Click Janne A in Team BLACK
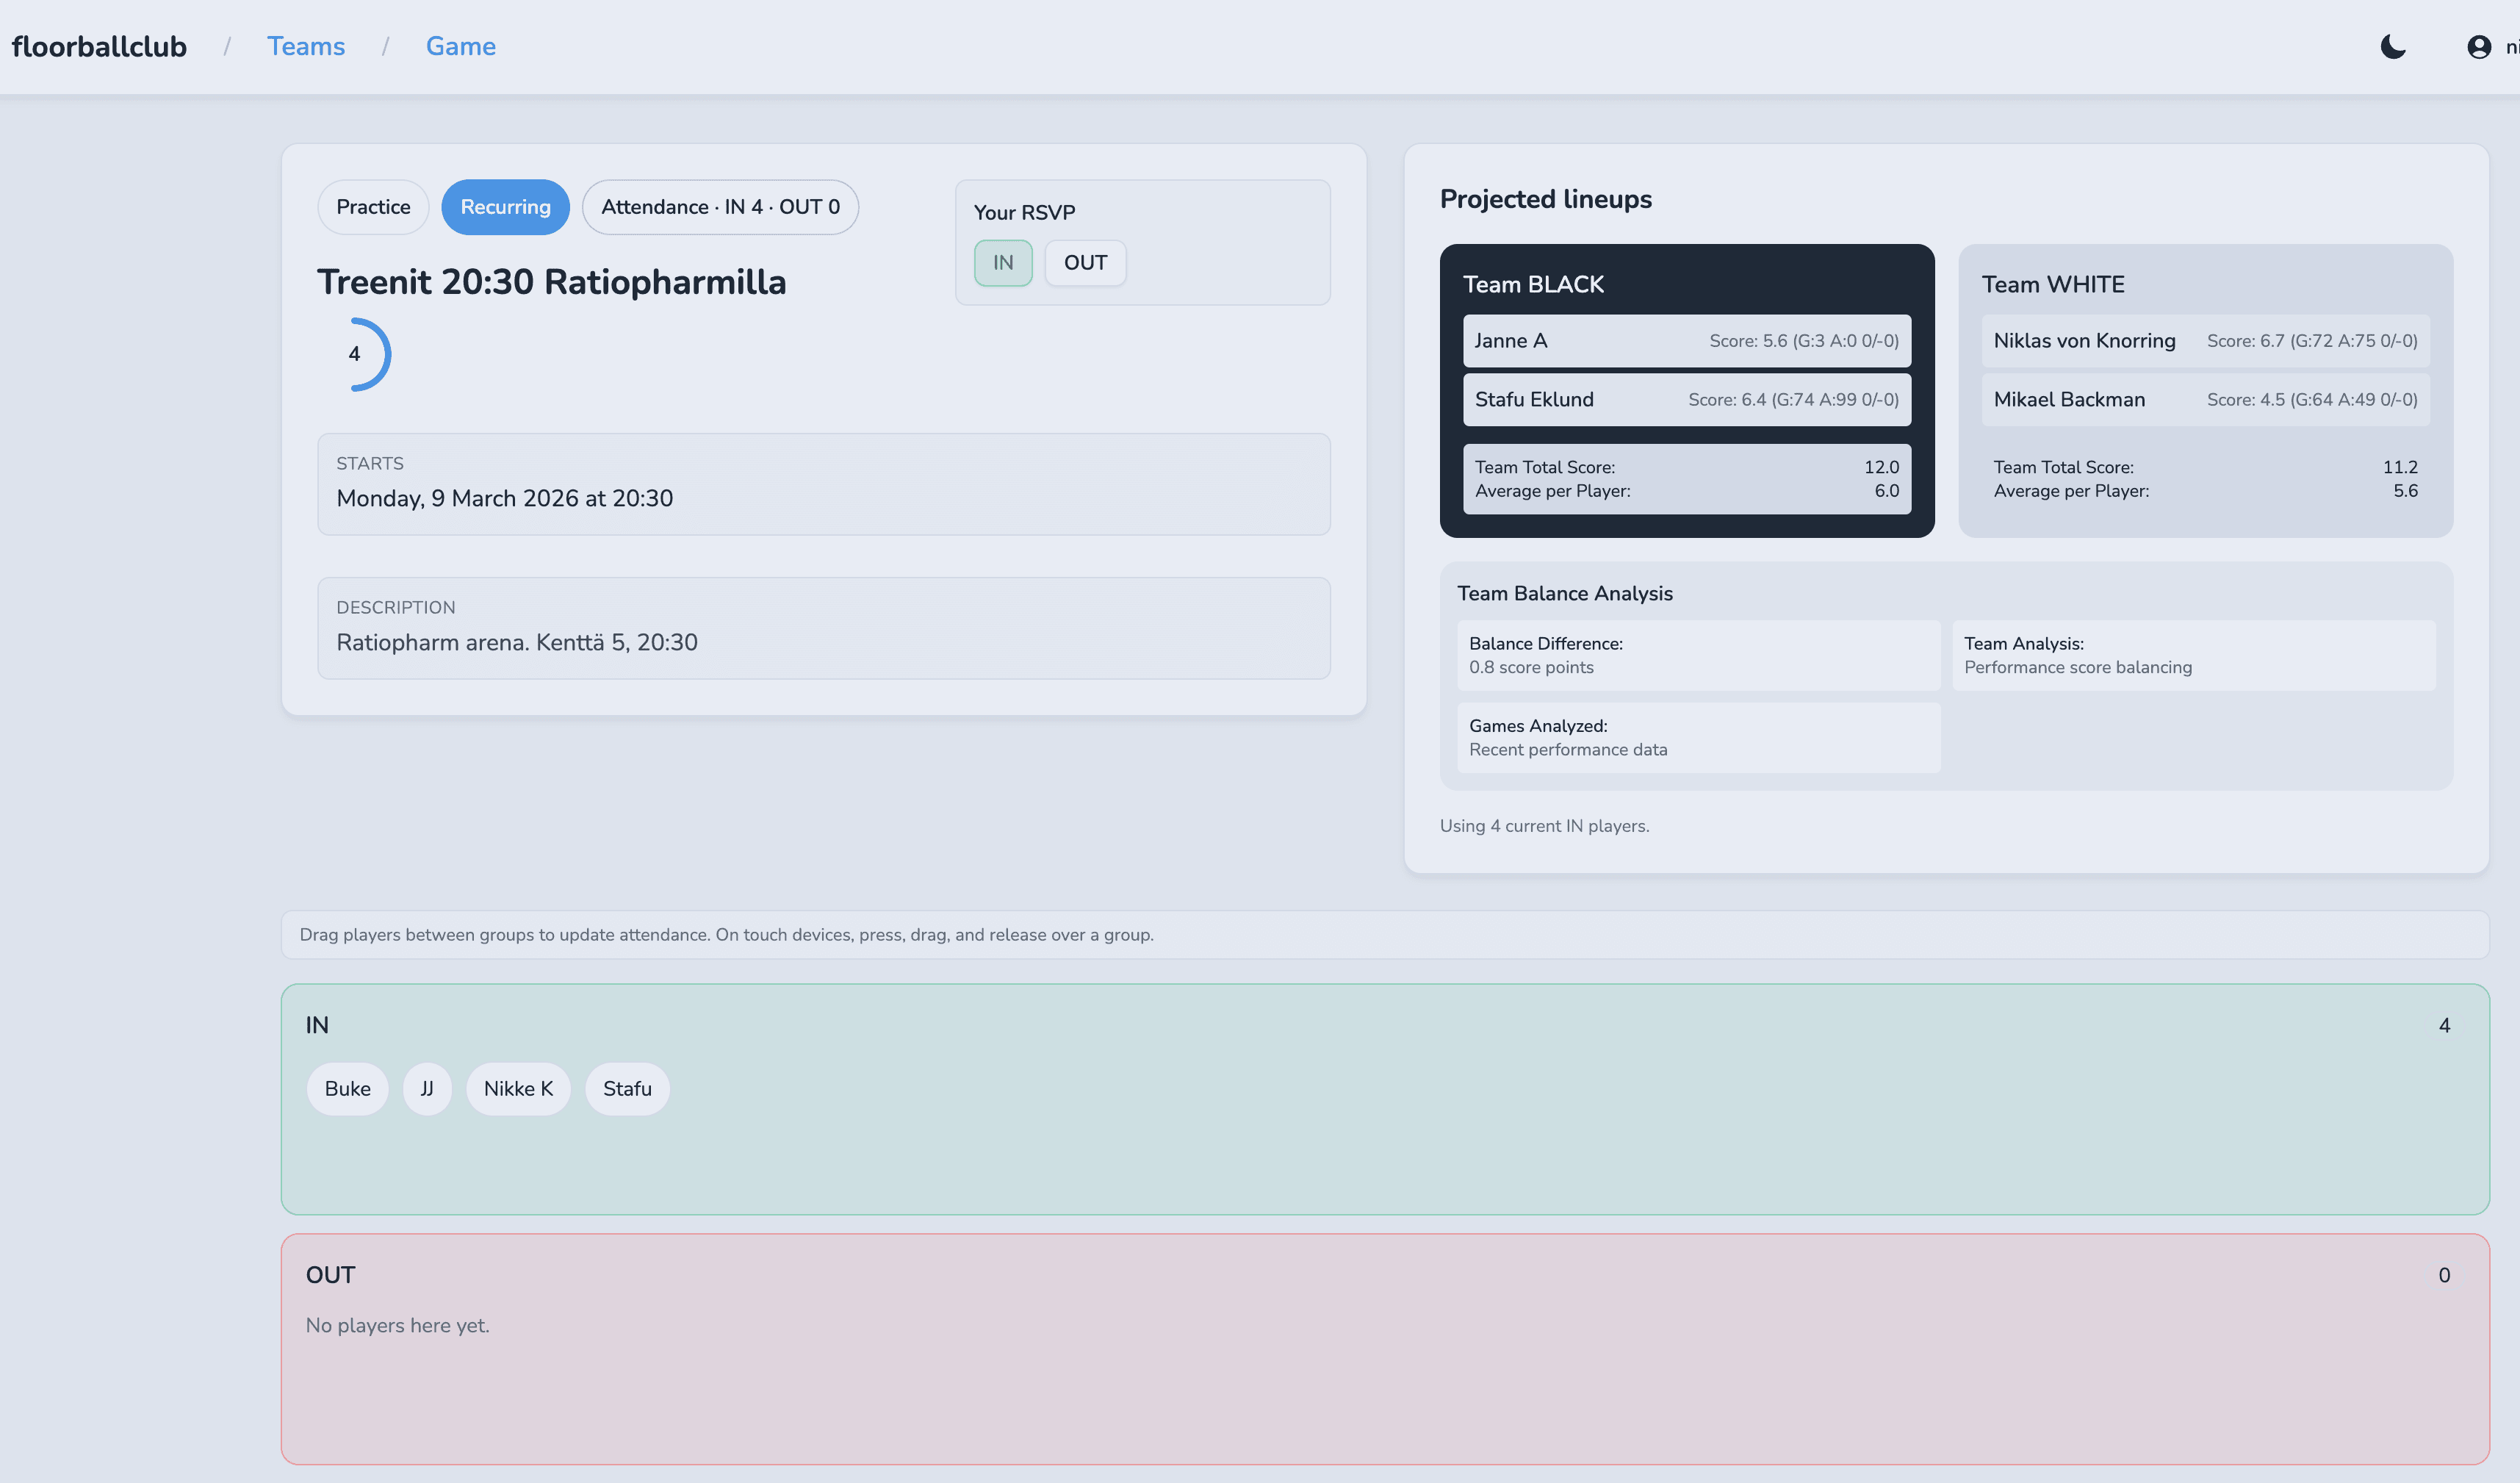The image size is (2520, 1483). pos(1686,341)
